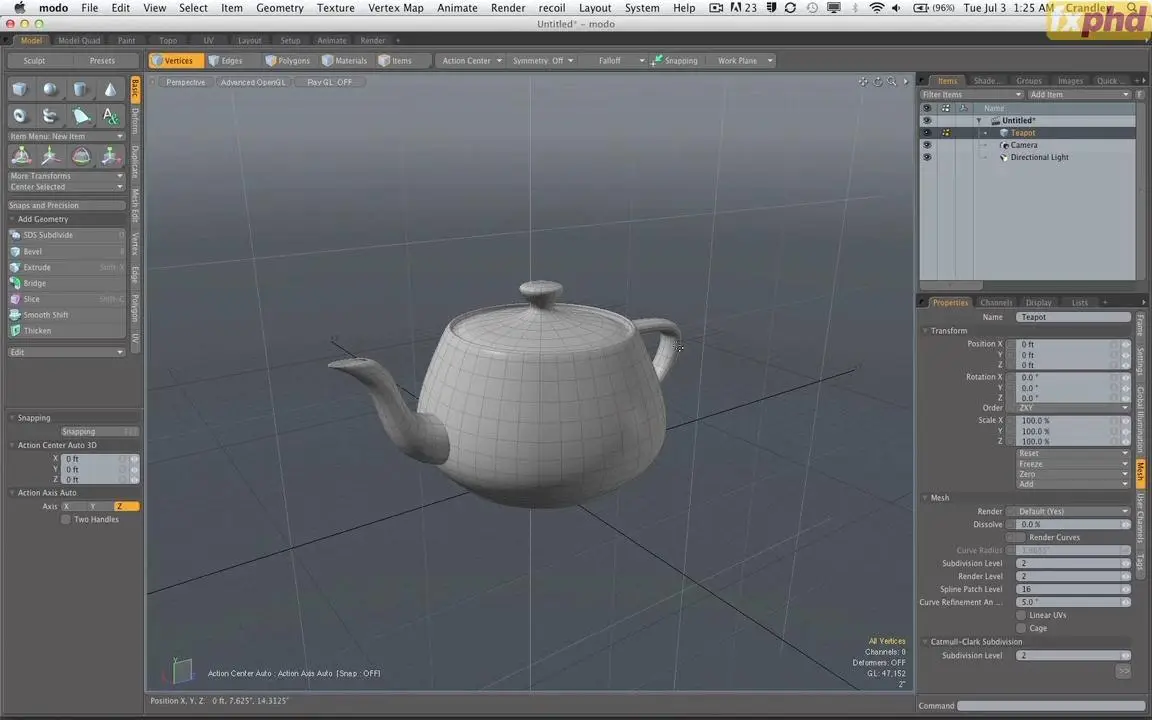
Task: Click the Command input field
Action: [1051, 706]
